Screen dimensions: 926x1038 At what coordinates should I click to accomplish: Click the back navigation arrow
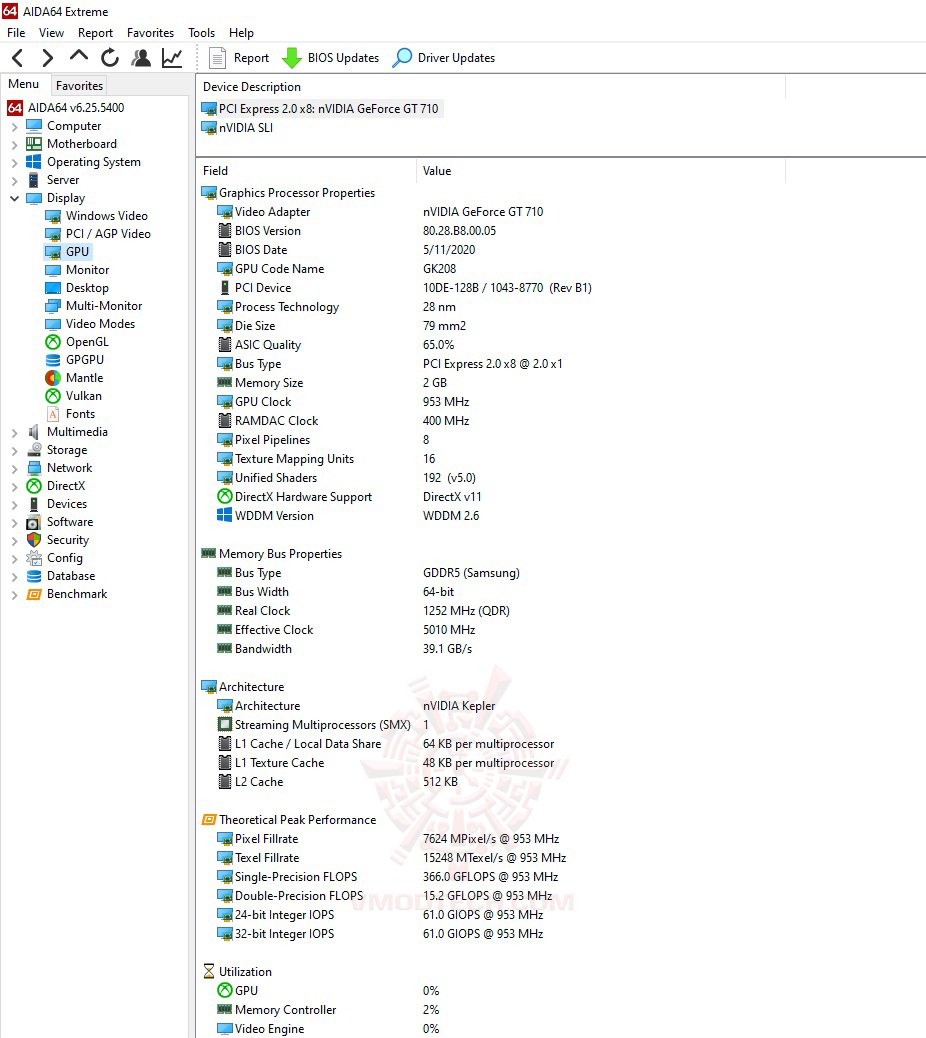15,57
